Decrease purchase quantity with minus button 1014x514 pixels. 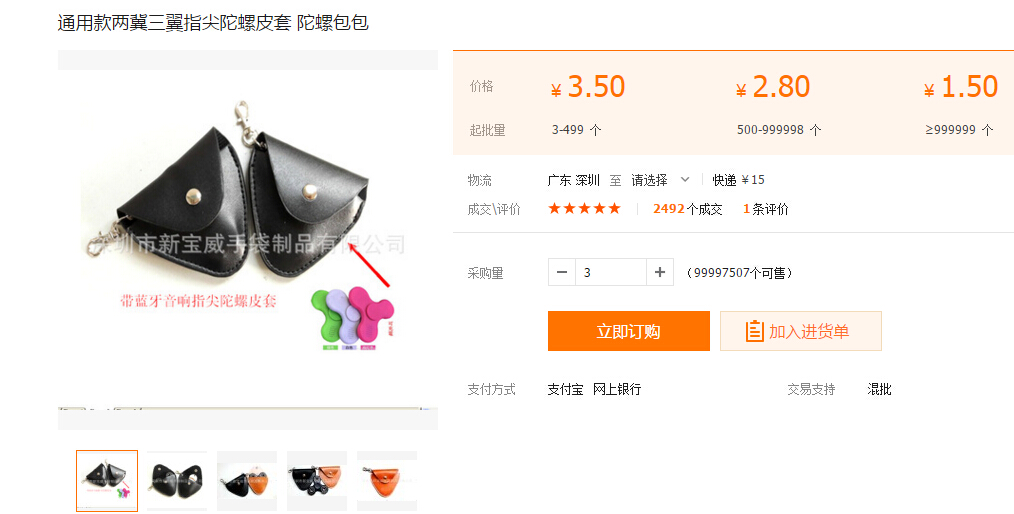point(561,272)
